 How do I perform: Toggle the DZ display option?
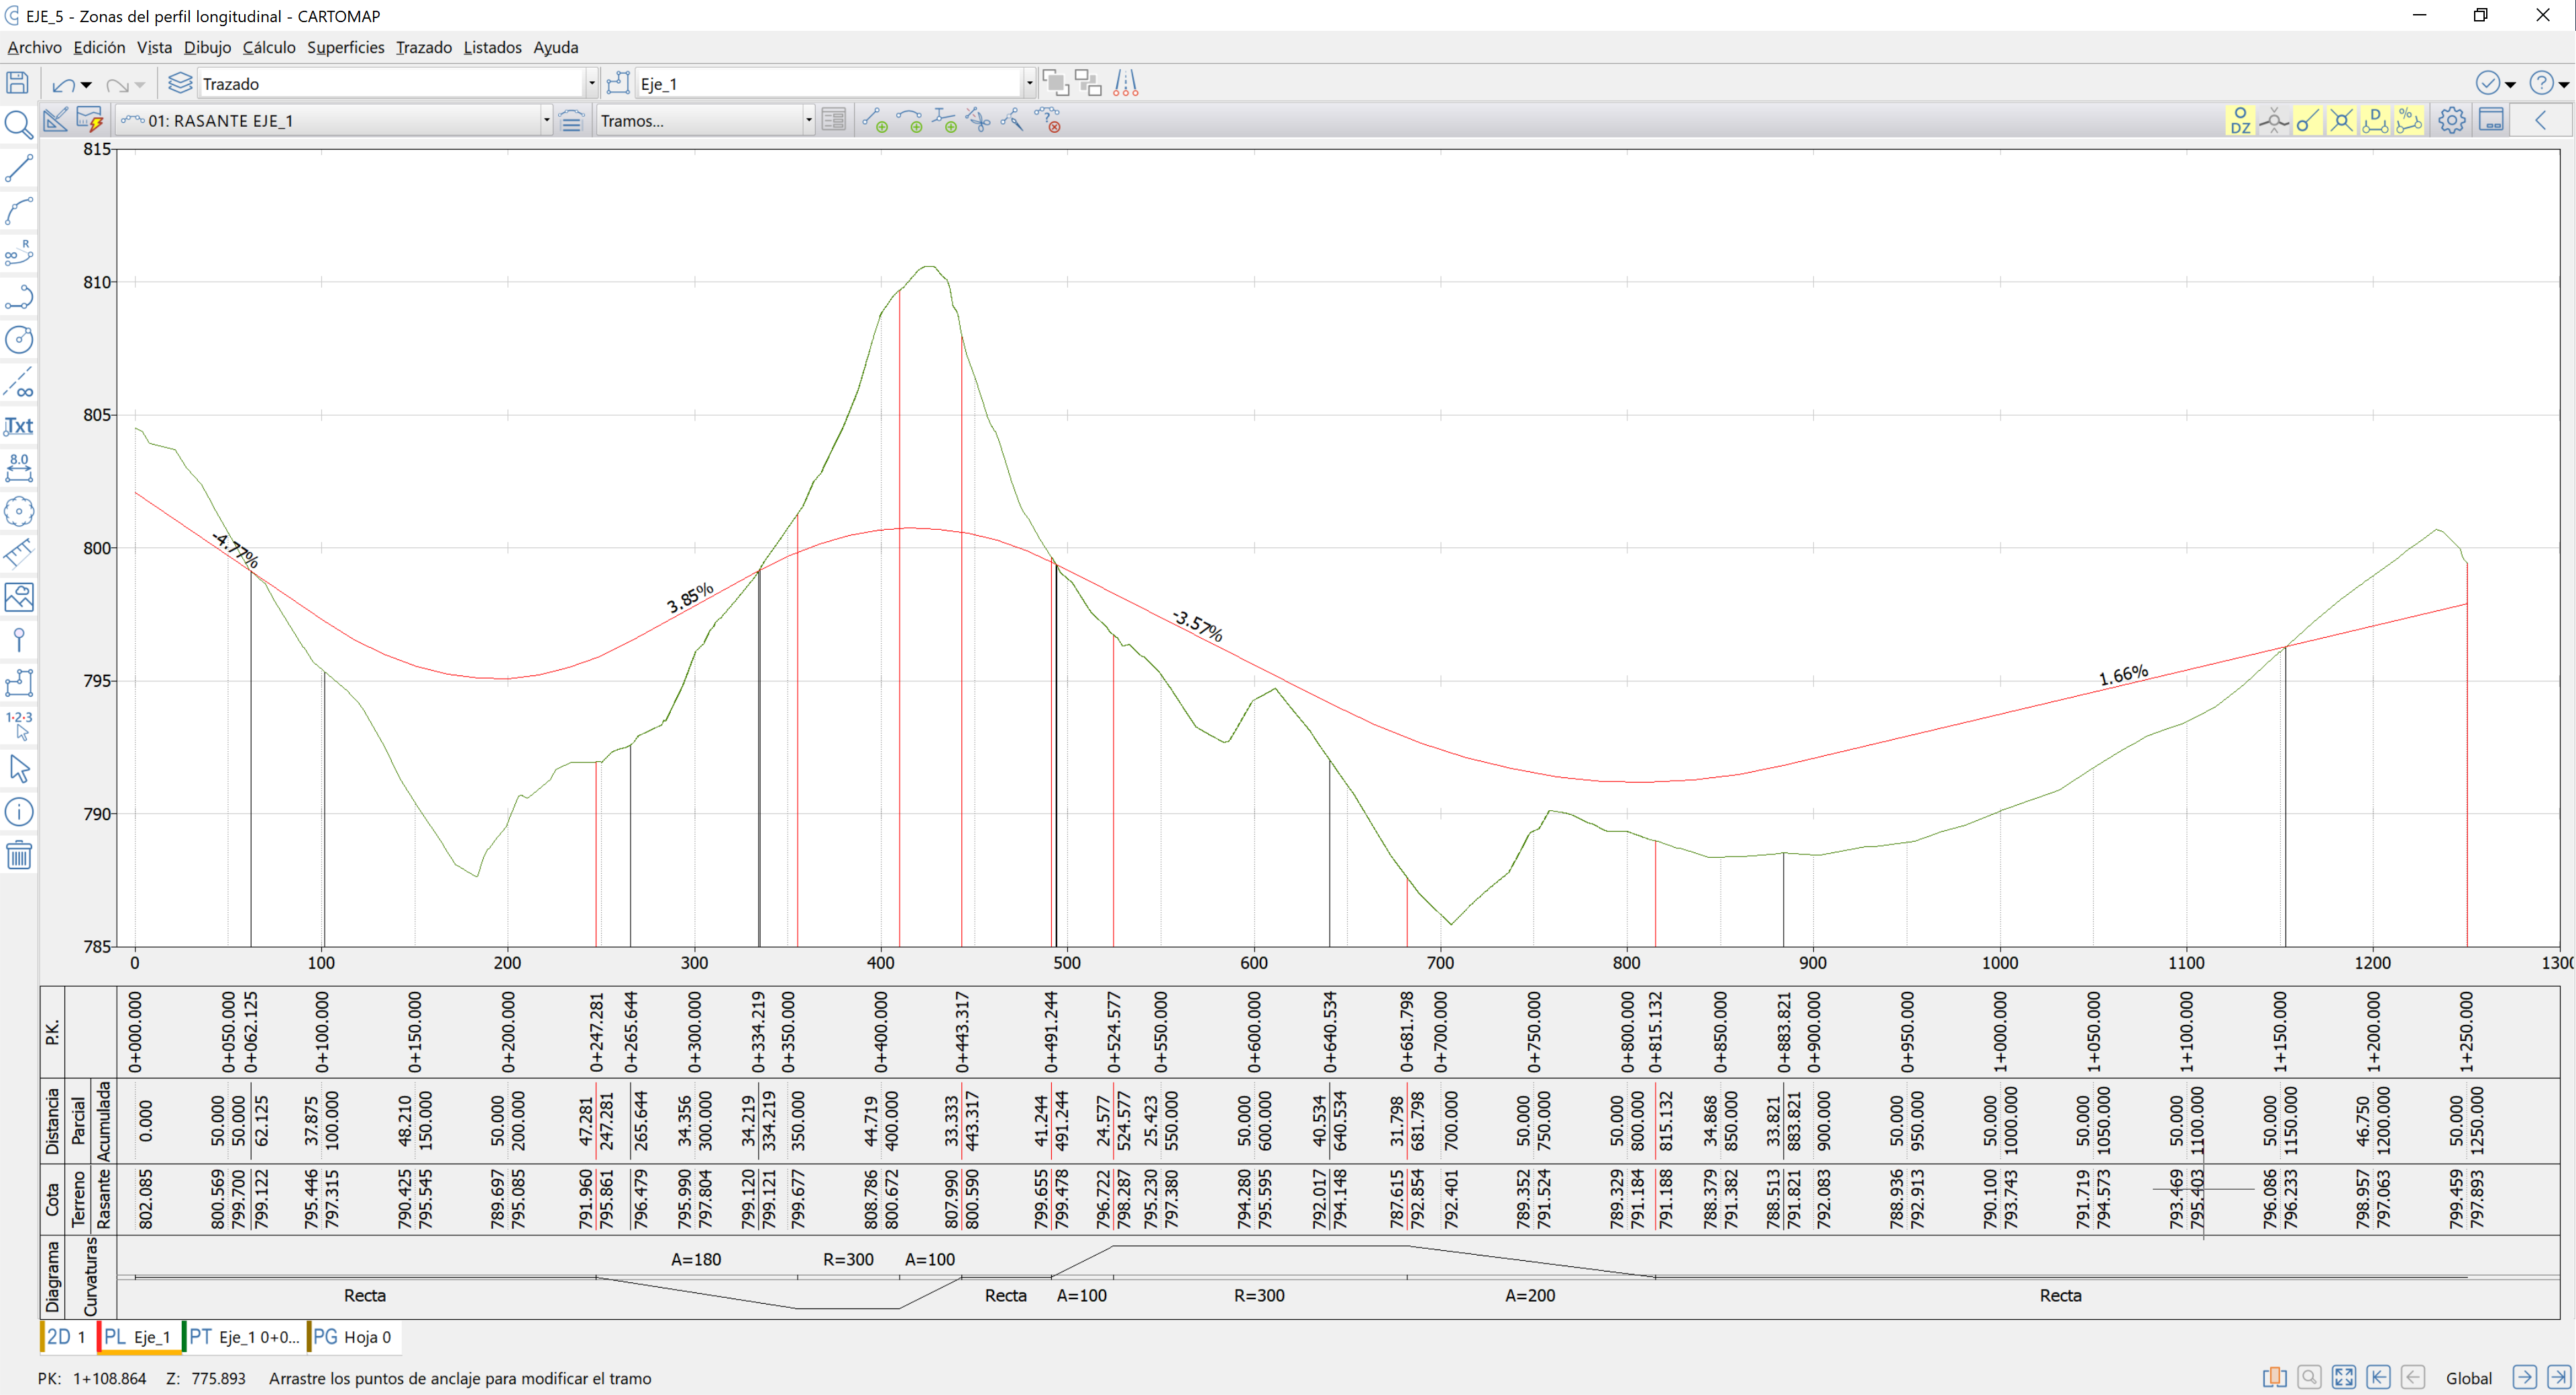click(2240, 121)
